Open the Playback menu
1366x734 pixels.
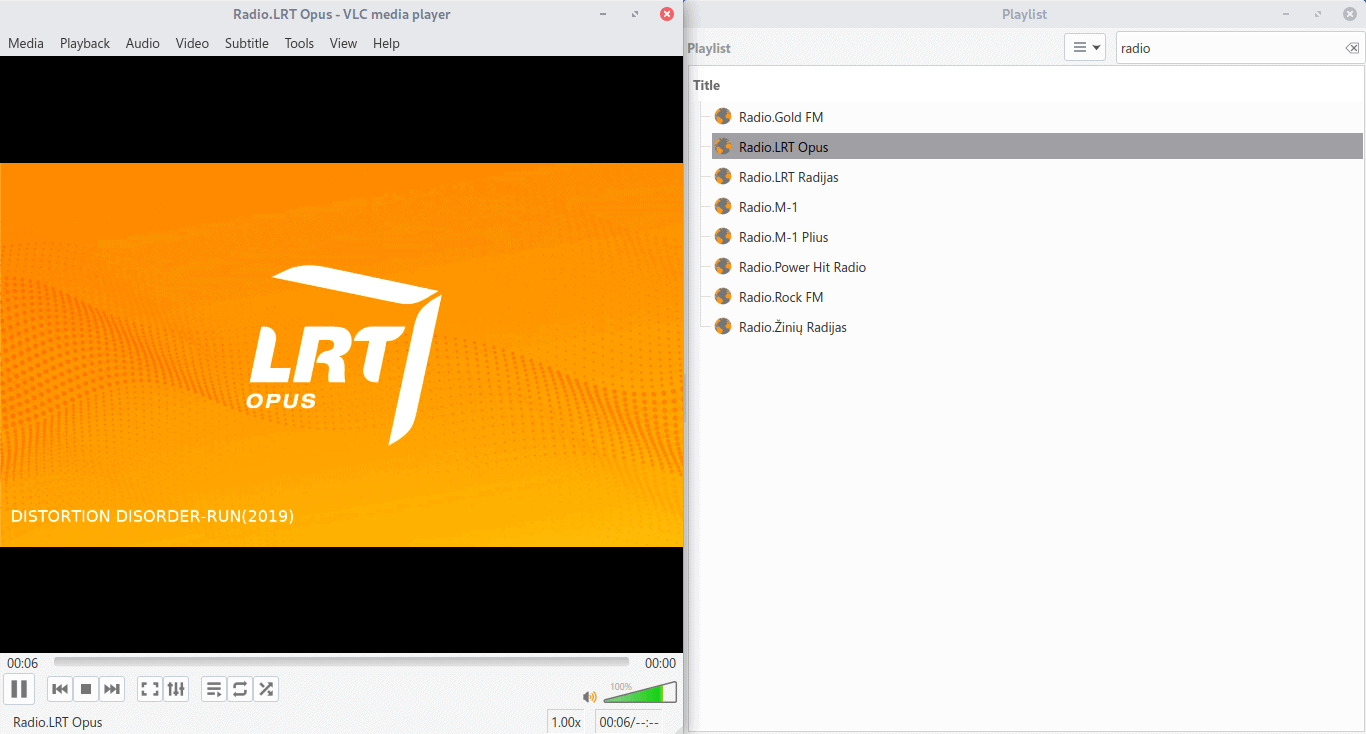pos(85,43)
